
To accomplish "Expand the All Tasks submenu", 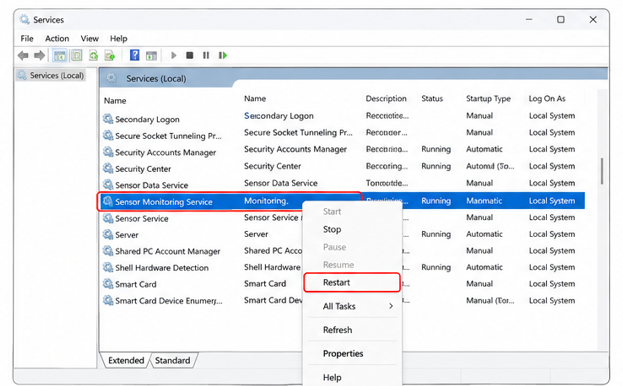I will click(352, 306).
